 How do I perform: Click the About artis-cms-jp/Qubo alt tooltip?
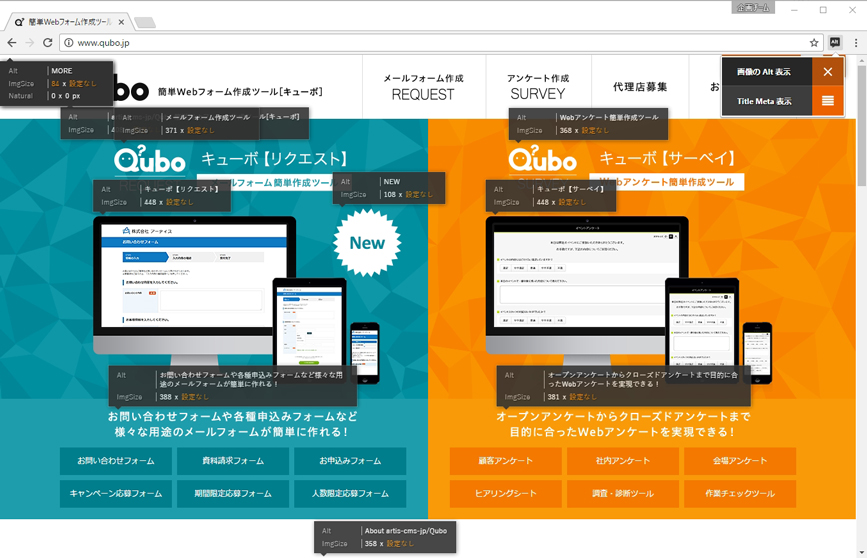[x=385, y=537]
